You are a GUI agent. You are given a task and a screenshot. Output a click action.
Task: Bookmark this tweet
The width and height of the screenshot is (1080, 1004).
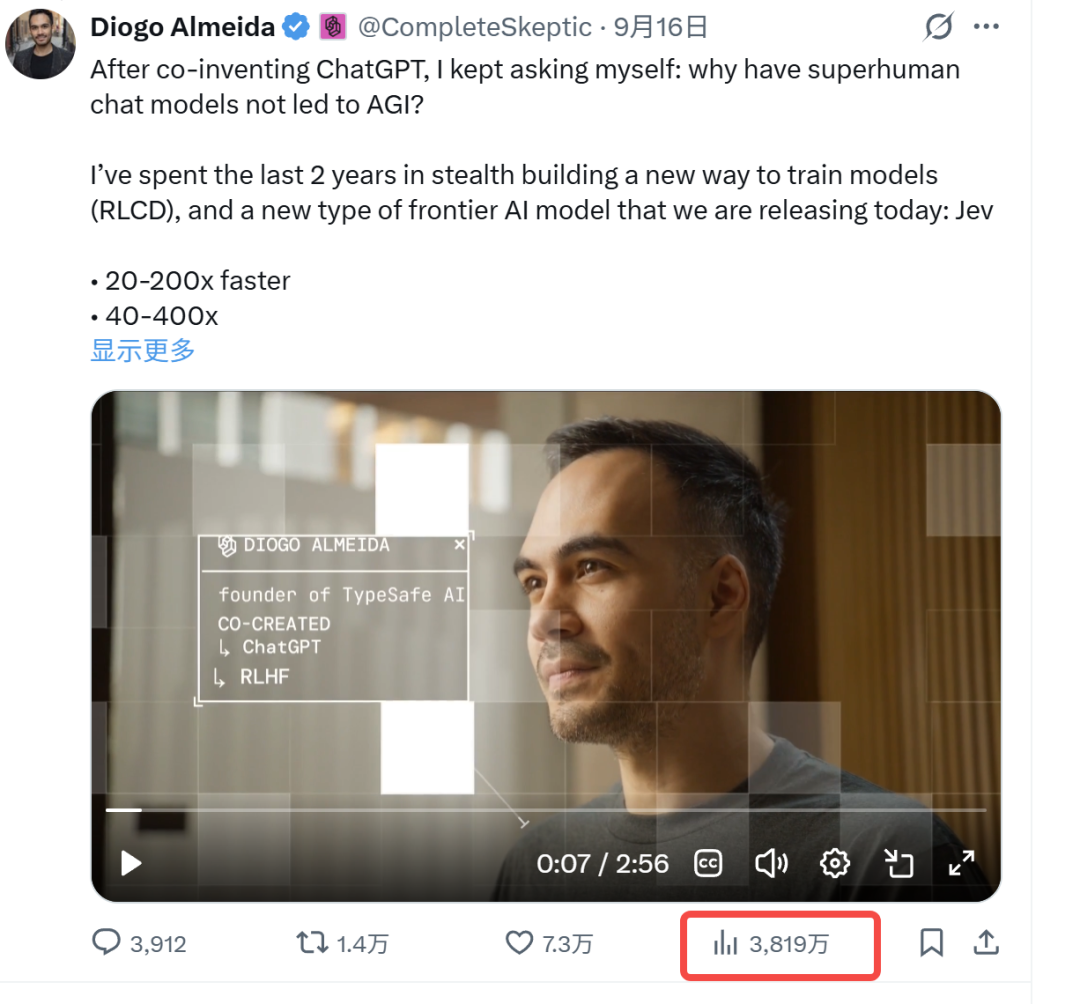(x=931, y=943)
